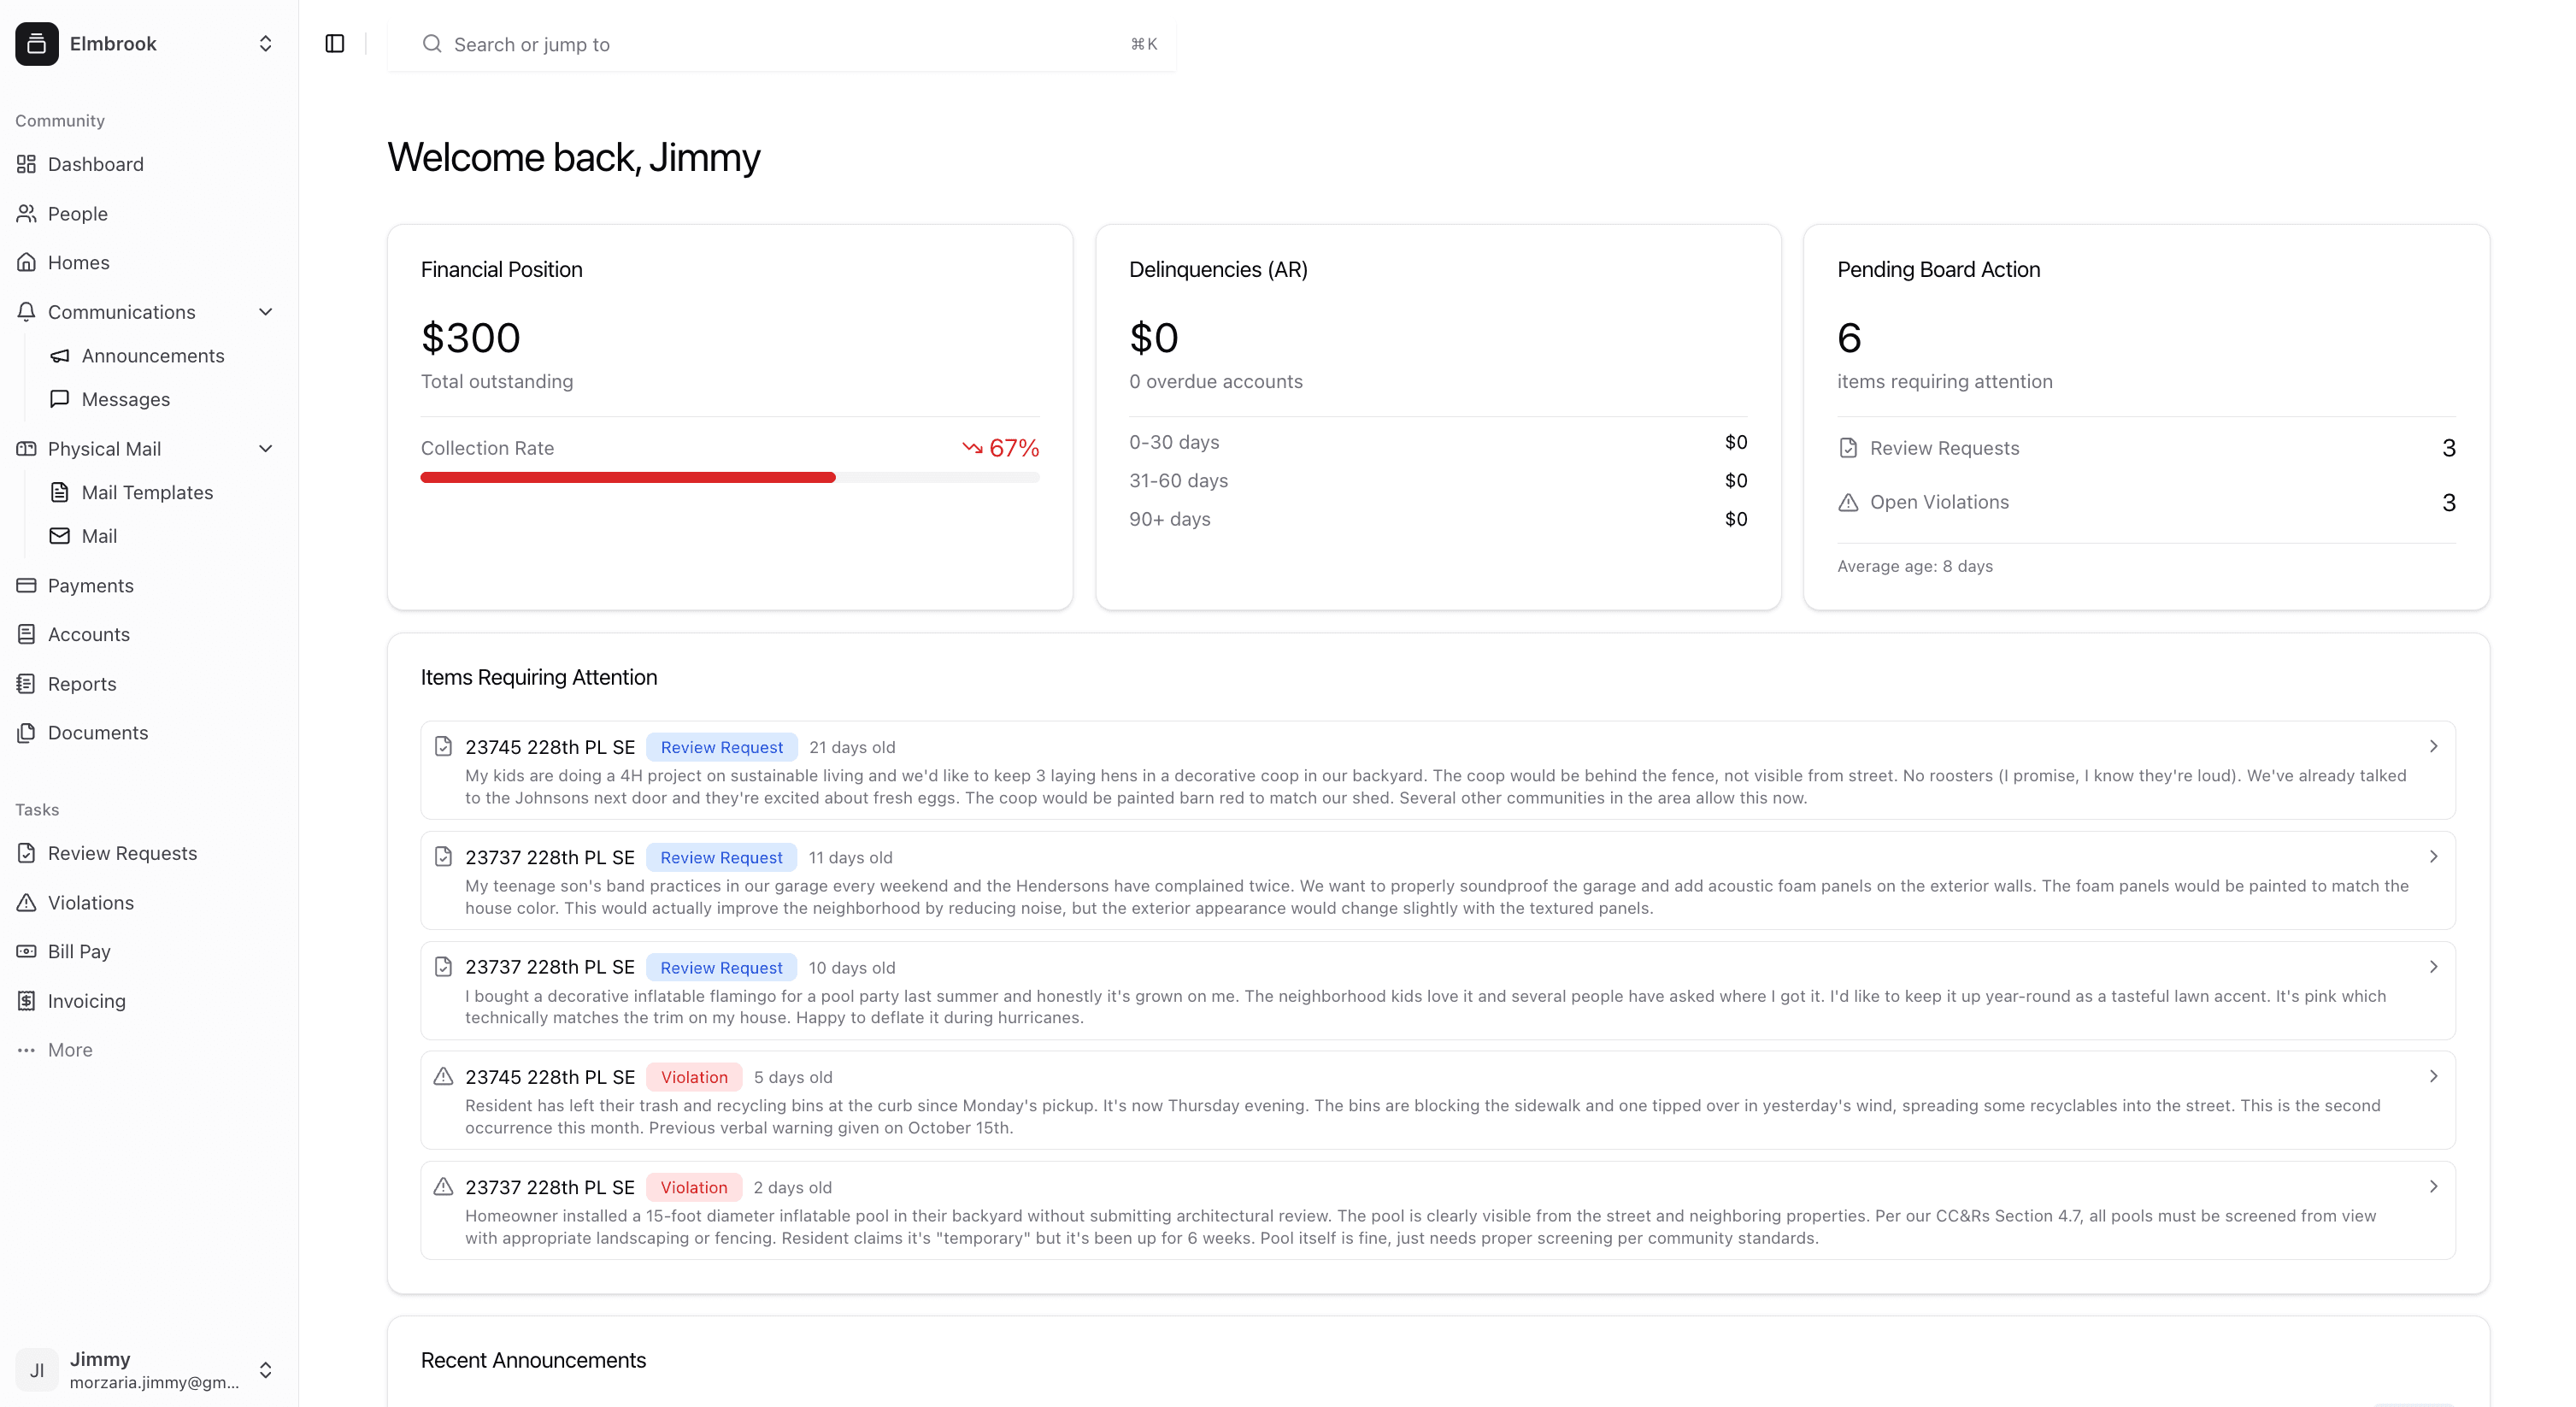Click the document icon beside 23745 228th PL SE
2576x1407 pixels.
pyautogui.click(x=443, y=747)
